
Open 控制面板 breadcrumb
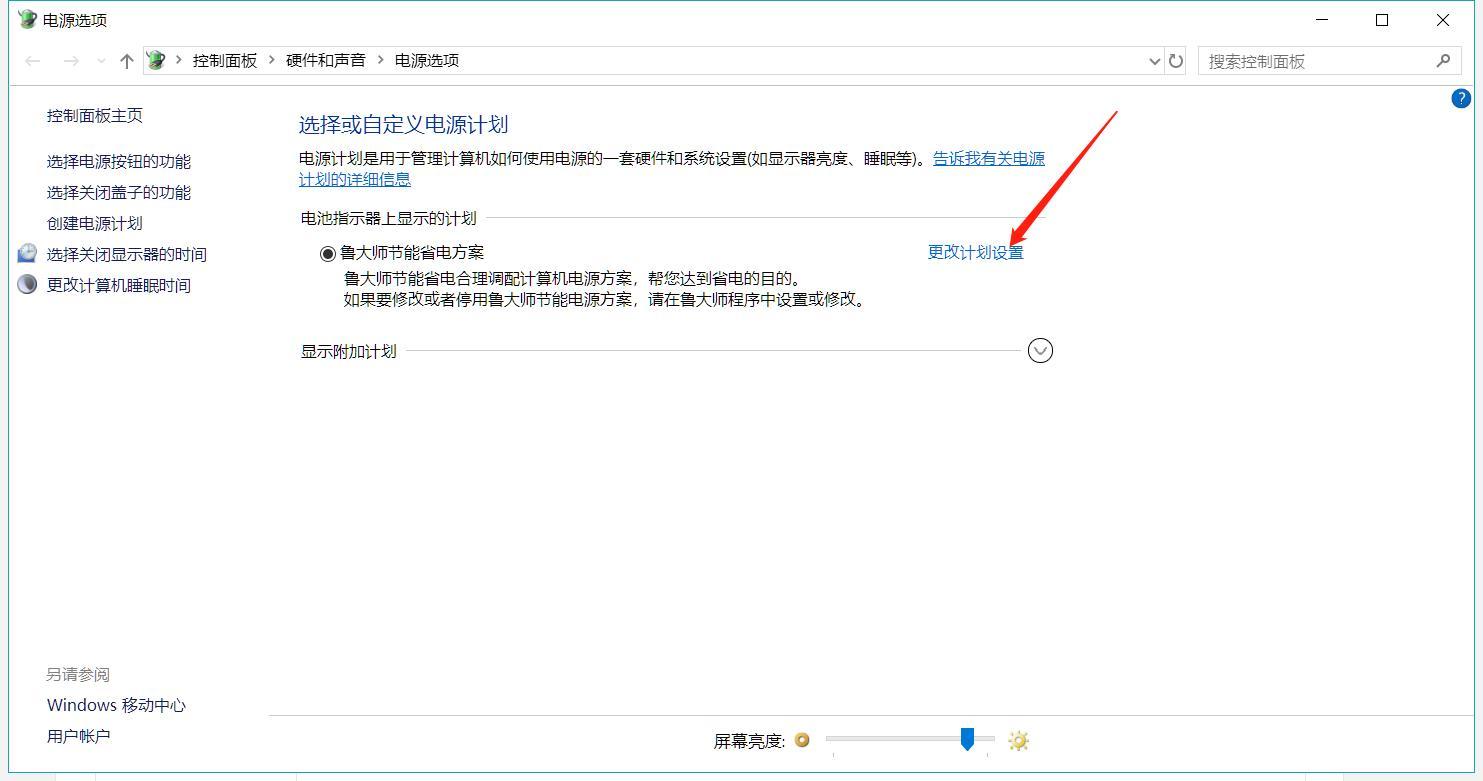tap(225, 60)
